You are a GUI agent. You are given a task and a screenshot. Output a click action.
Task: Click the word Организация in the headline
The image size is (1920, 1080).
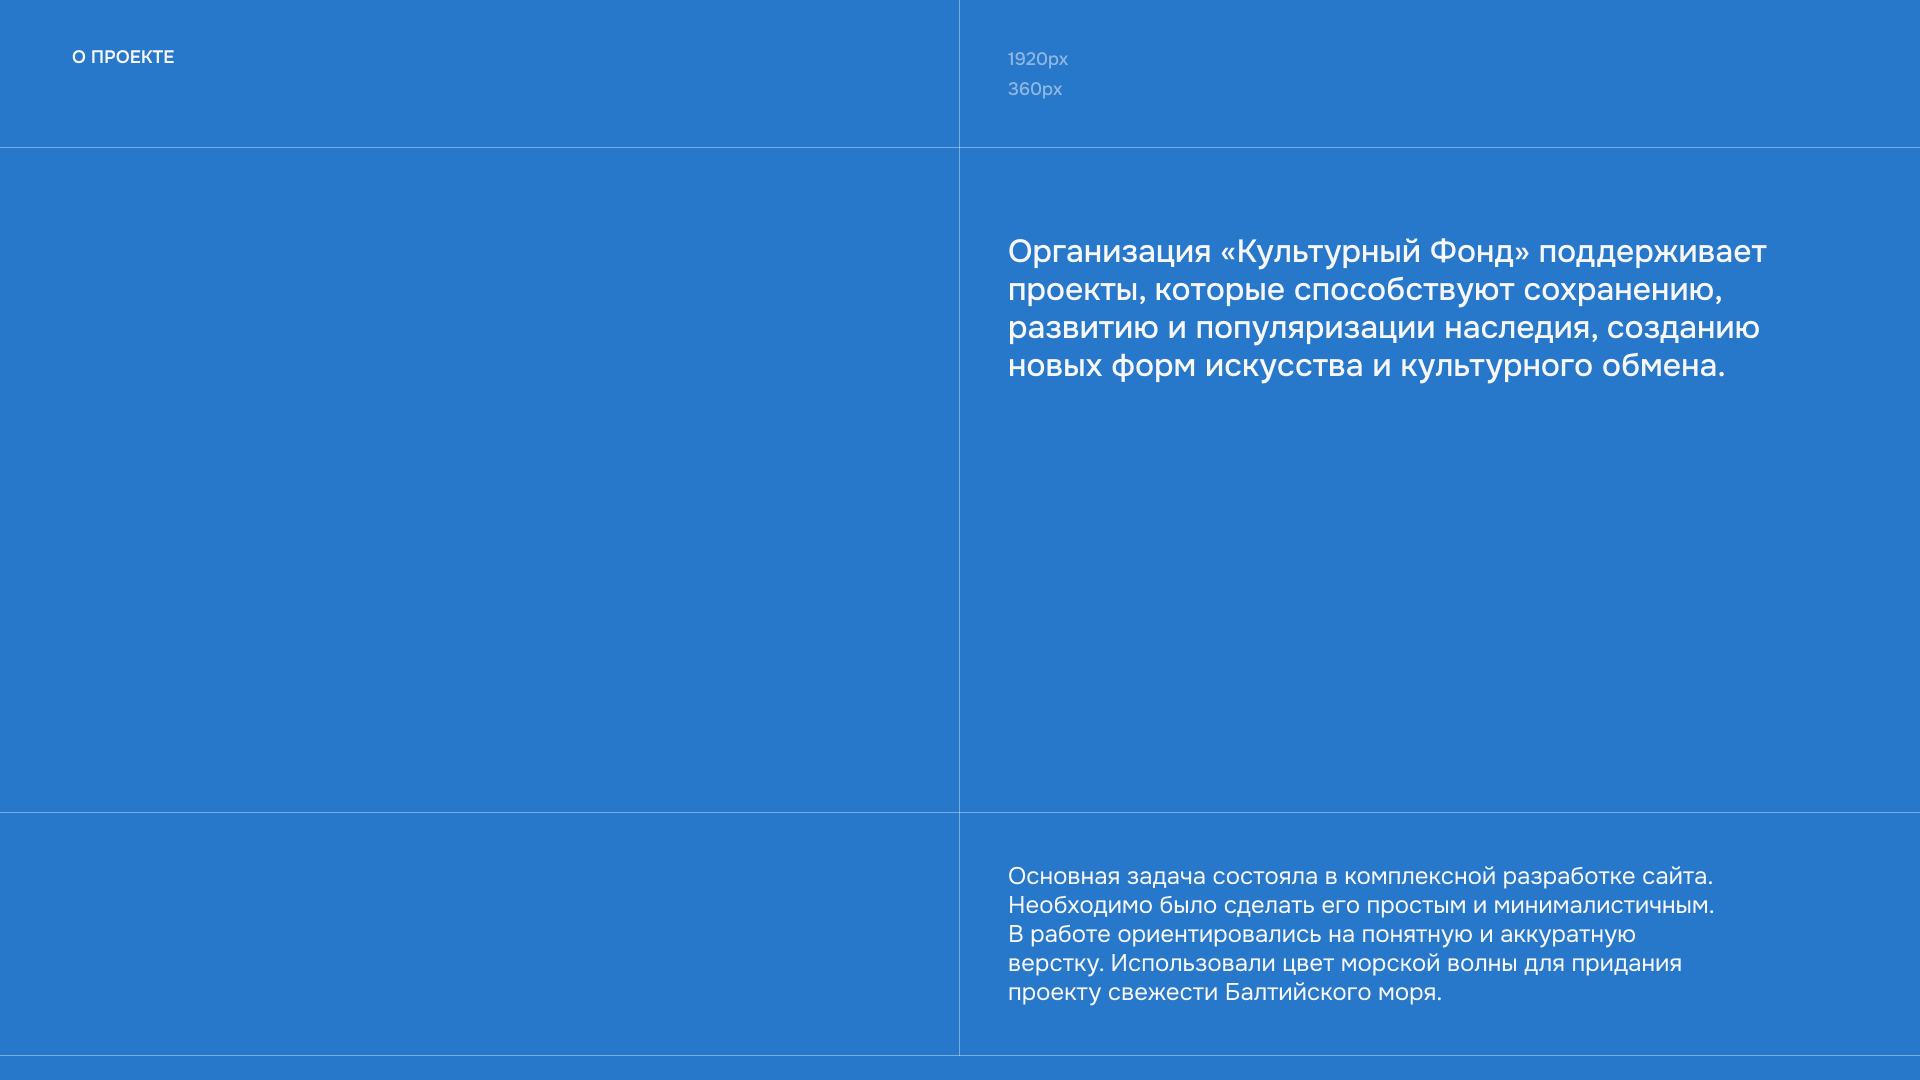pos(1109,251)
